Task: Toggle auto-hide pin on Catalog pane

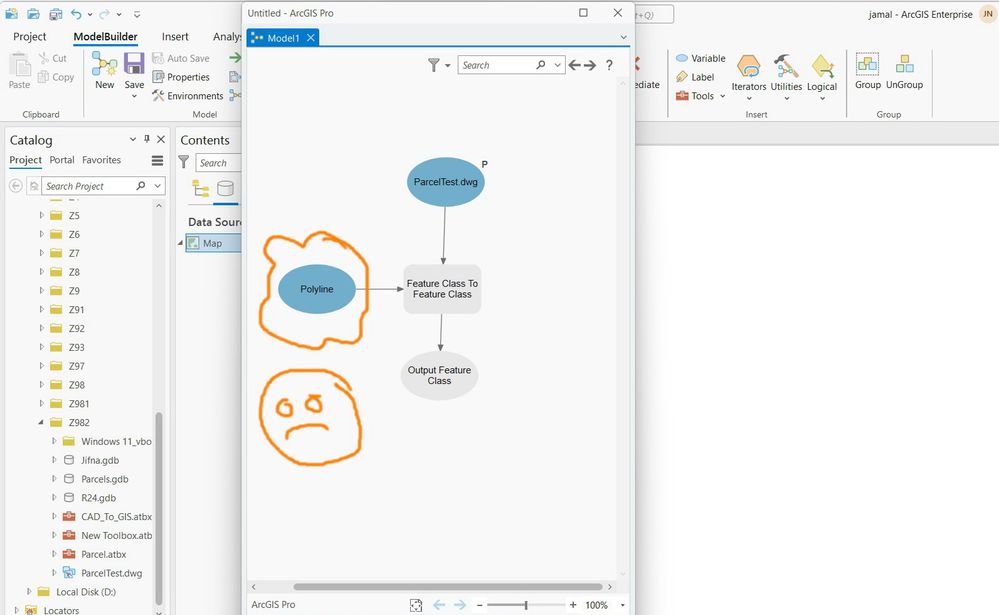Action: (x=147, y=139)
